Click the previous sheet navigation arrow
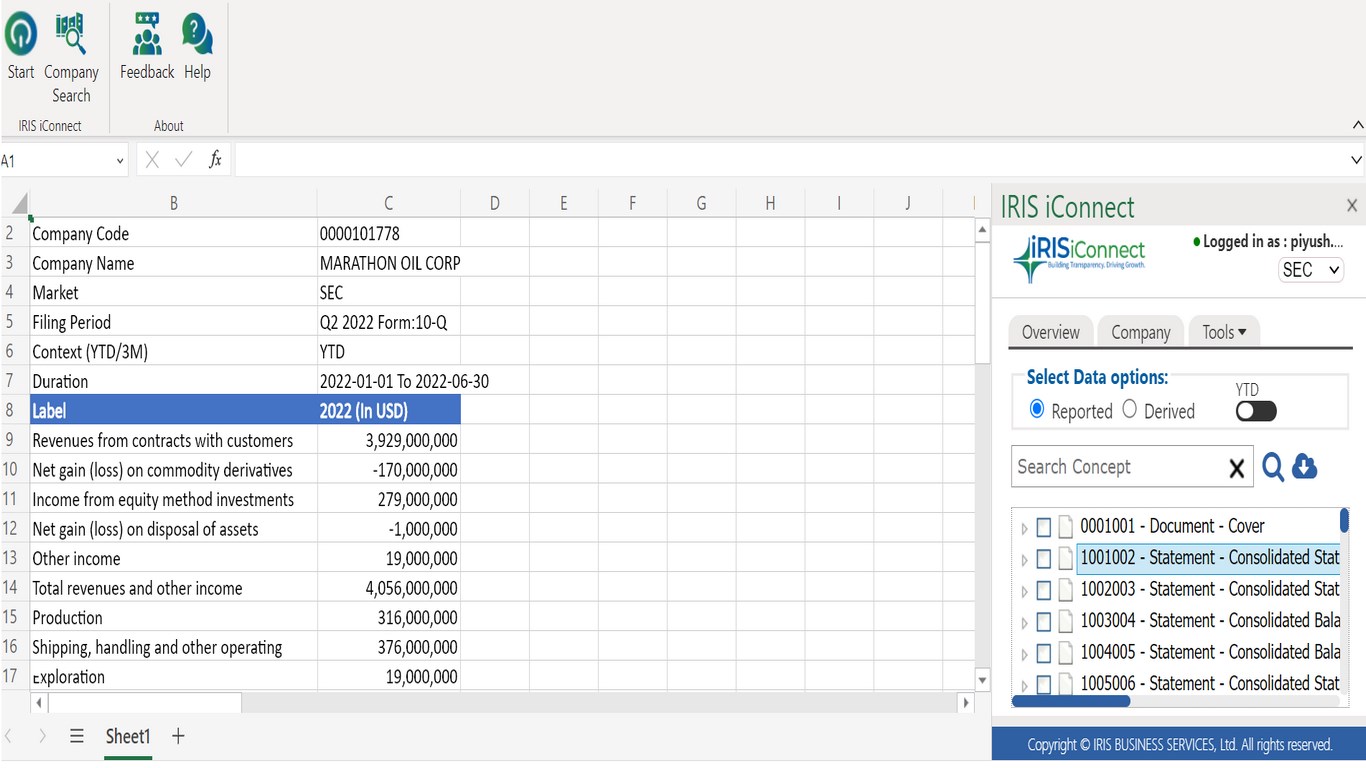 [x=10, y=736]
